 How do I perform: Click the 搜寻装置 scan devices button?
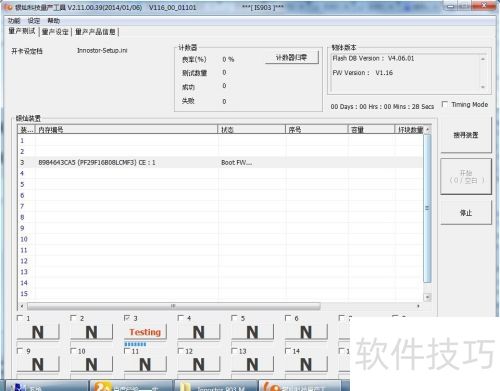(466, 135)
